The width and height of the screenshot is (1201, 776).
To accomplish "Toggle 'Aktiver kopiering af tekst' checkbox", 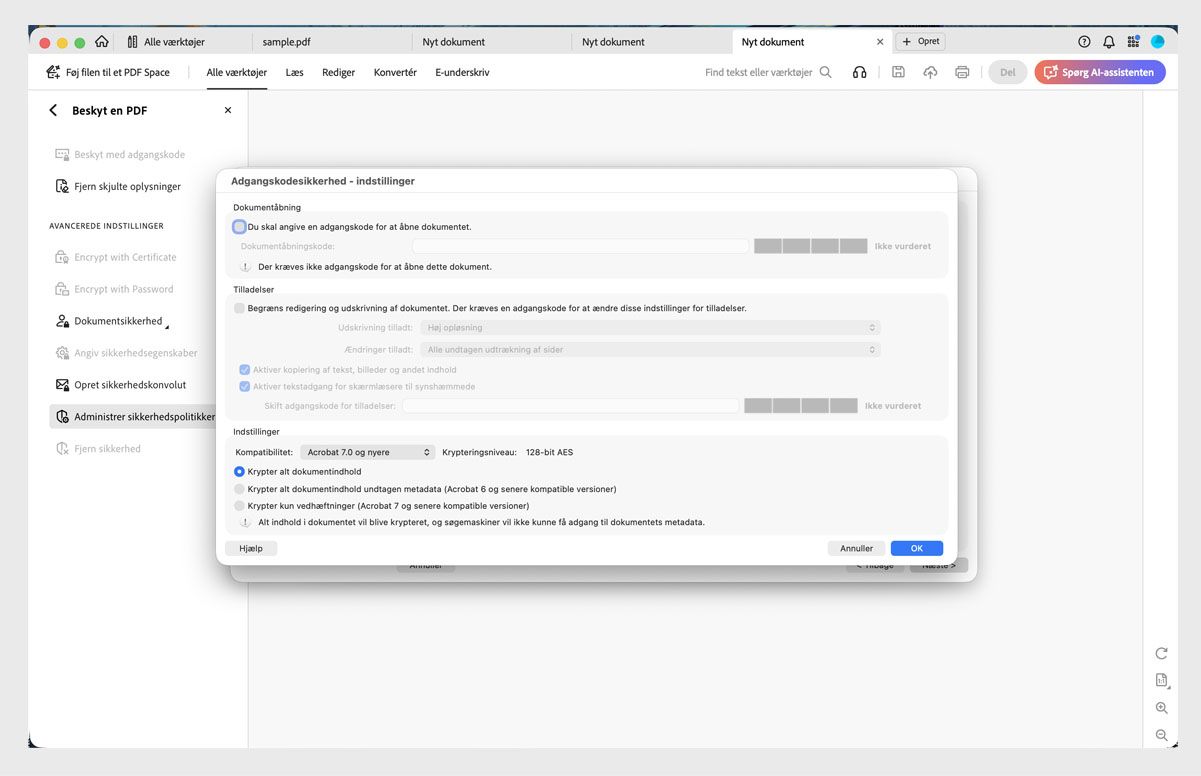I will click(x=245, y=370).
